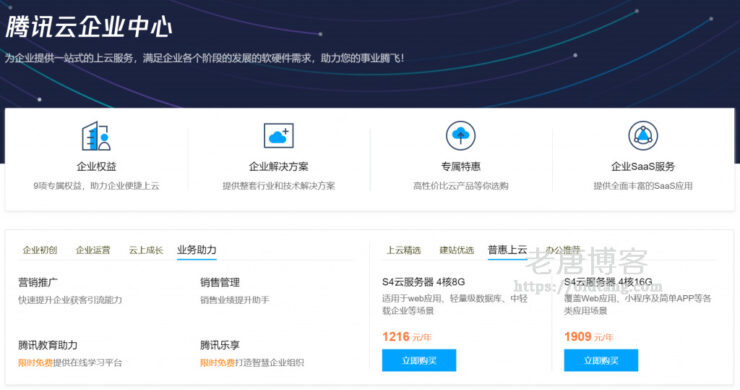Click 提供整套行业和技术解决方案 description

tap(278, 186)
